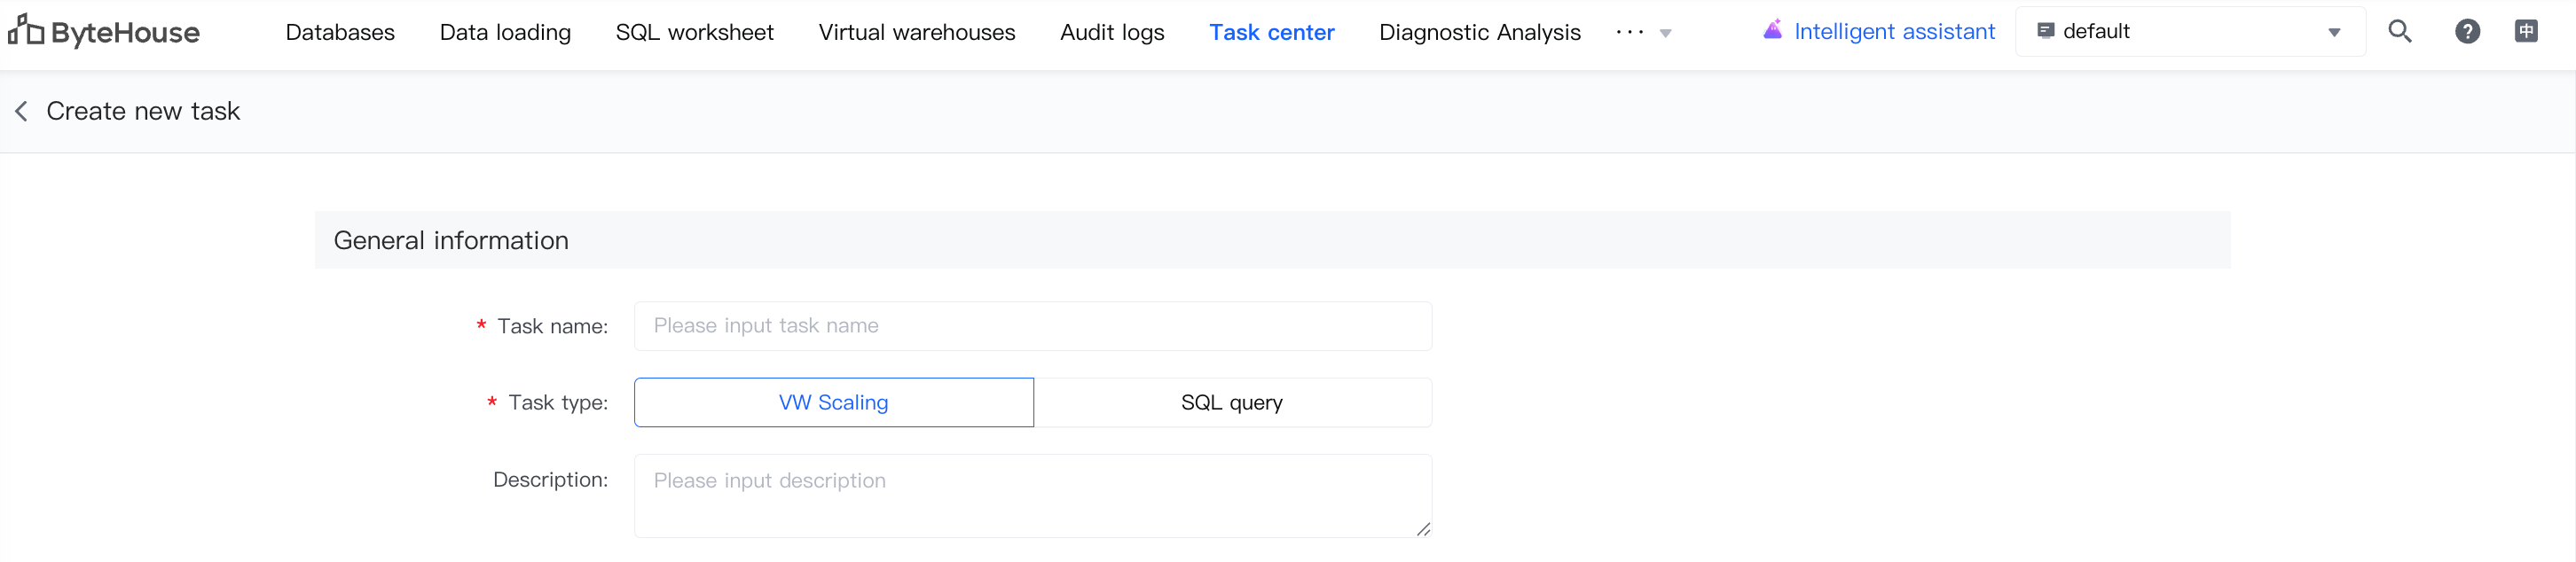This screenshot has width=2576, height=562.
Task: Expand the navigation overflow arrow
Action: pyautogui.click(x=1665, y=34)
